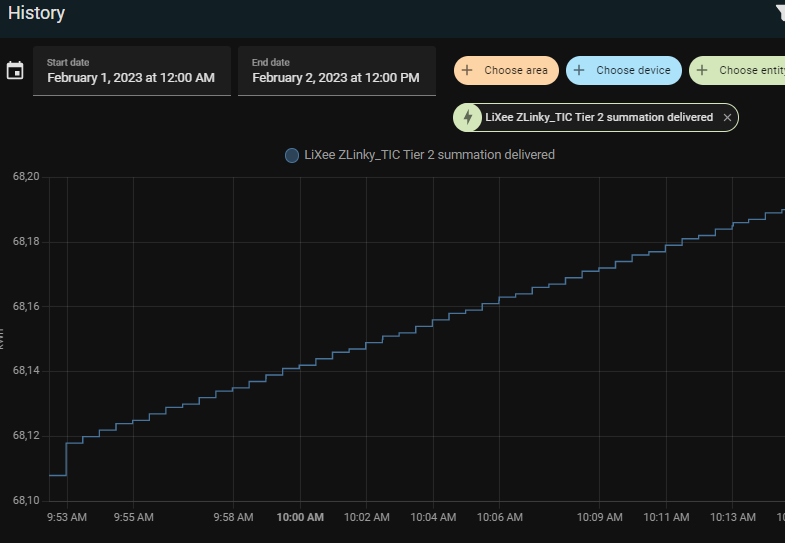
Task: Click the 10:00 AM time axis label
Action: [300, 517]
